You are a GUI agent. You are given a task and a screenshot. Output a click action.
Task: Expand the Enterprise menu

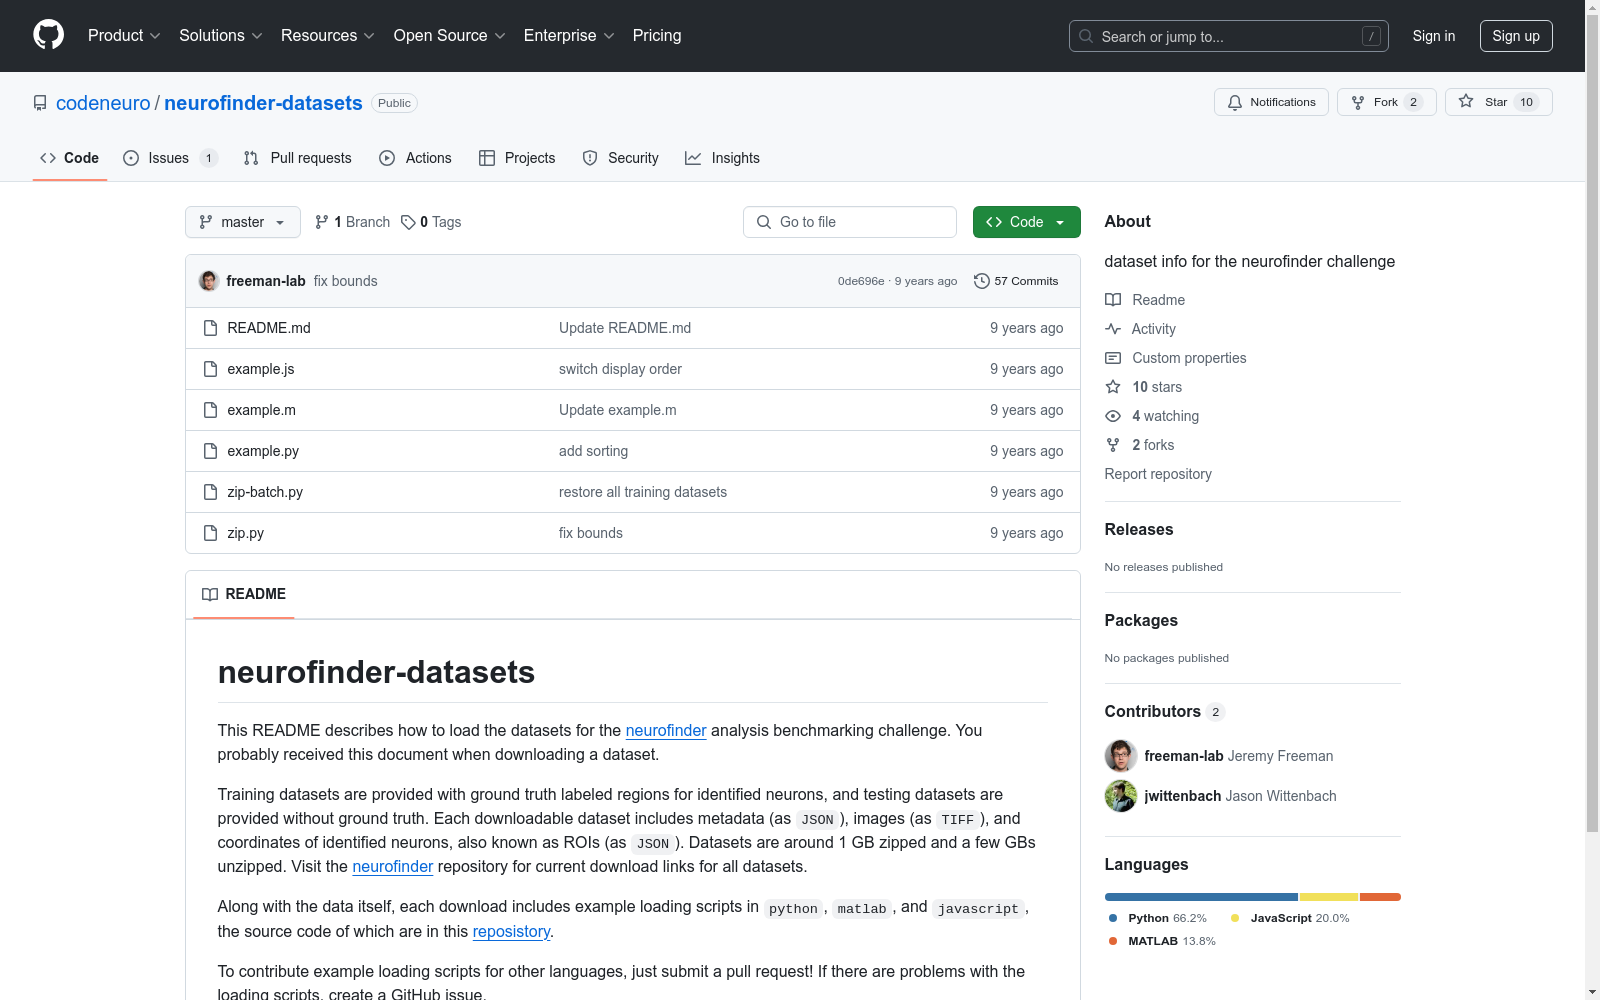click(569, 35)
